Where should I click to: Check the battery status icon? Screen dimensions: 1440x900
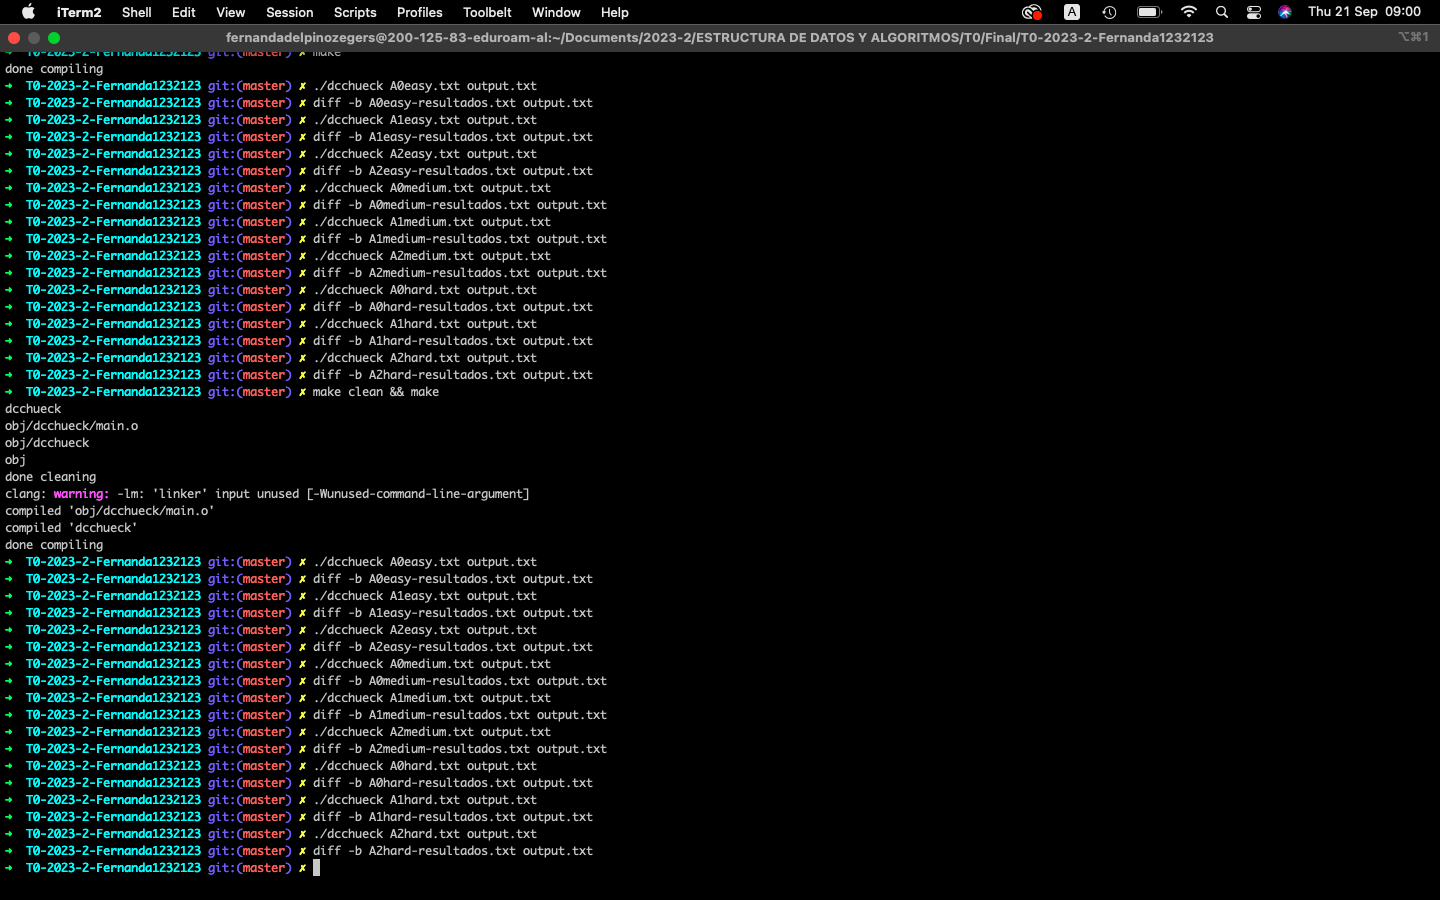[1147, 12]
